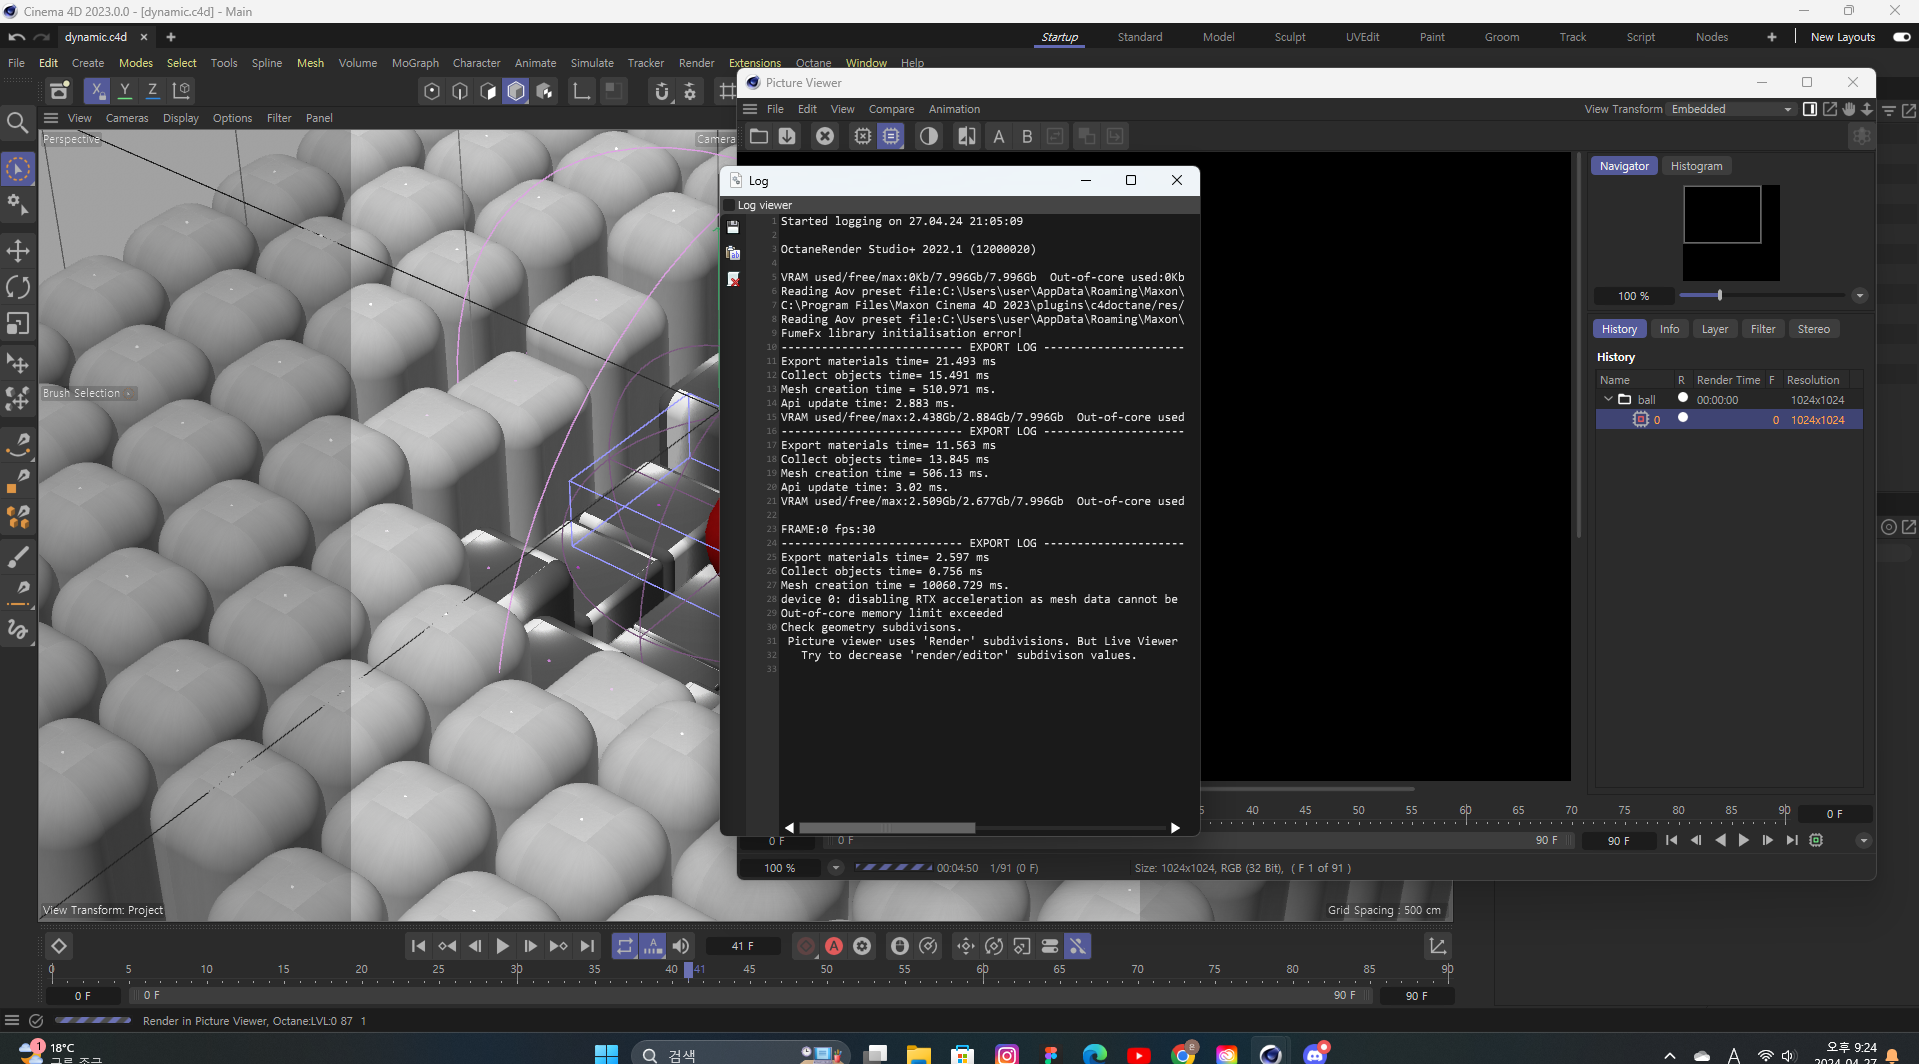Open Picture Viewer timeline options dropdown arrow

1863,841
